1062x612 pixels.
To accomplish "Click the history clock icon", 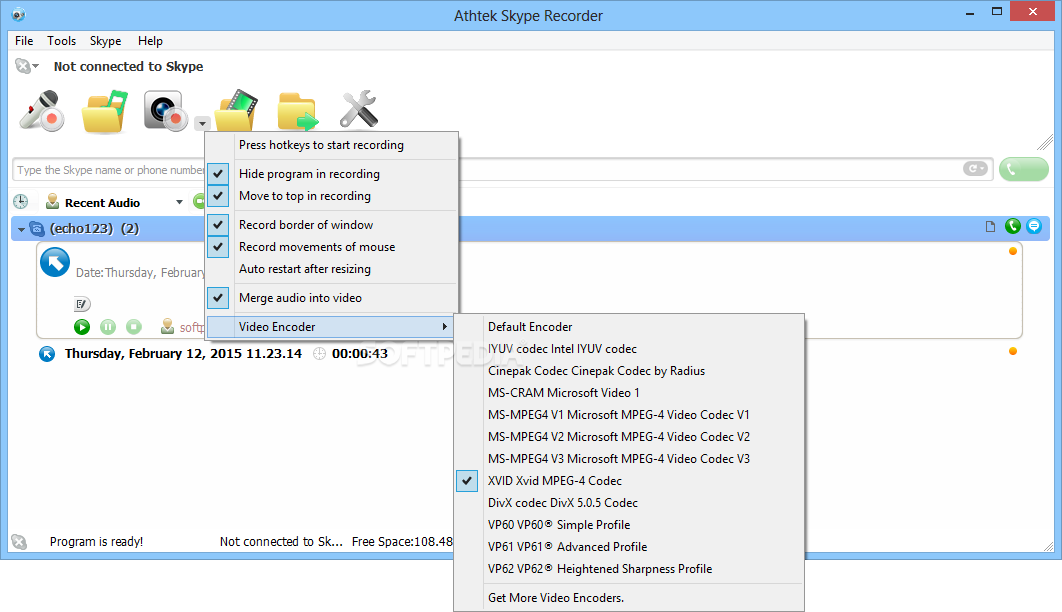I will (x=21, y=202).
